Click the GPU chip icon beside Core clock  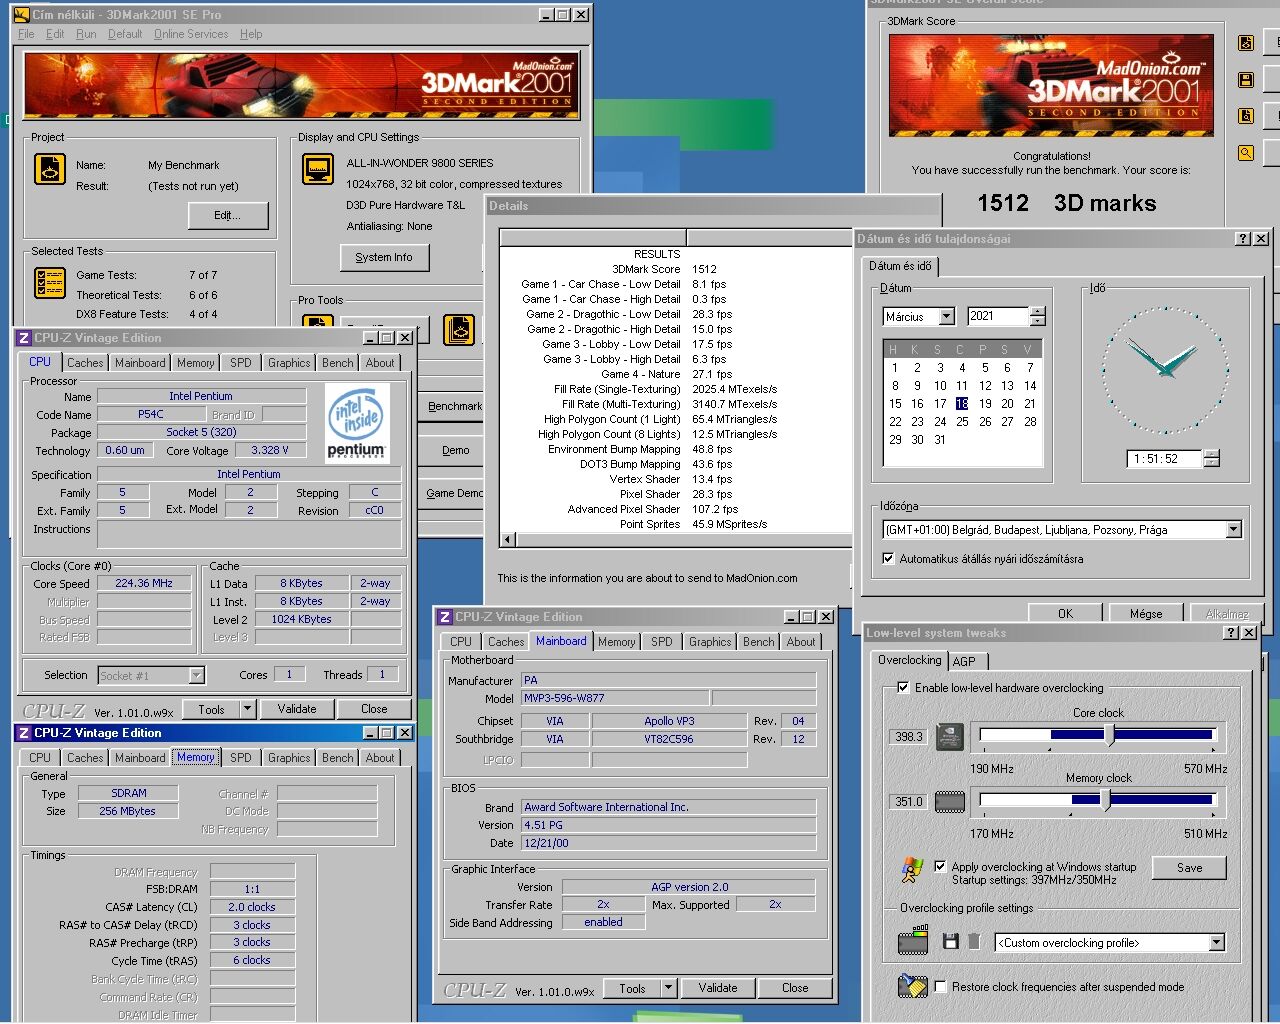949,737
